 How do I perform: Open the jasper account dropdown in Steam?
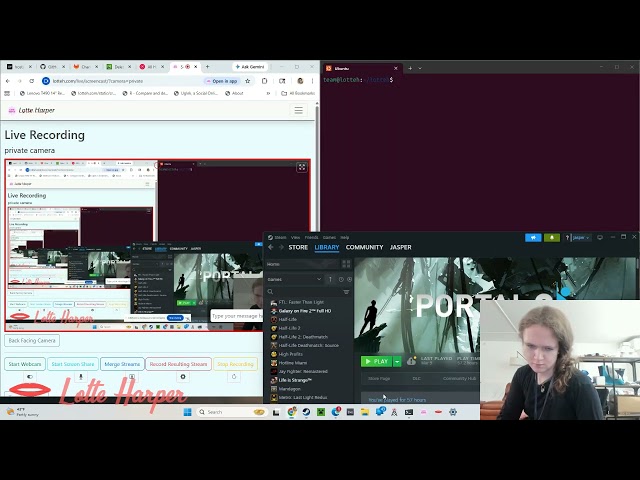[581, 238]
